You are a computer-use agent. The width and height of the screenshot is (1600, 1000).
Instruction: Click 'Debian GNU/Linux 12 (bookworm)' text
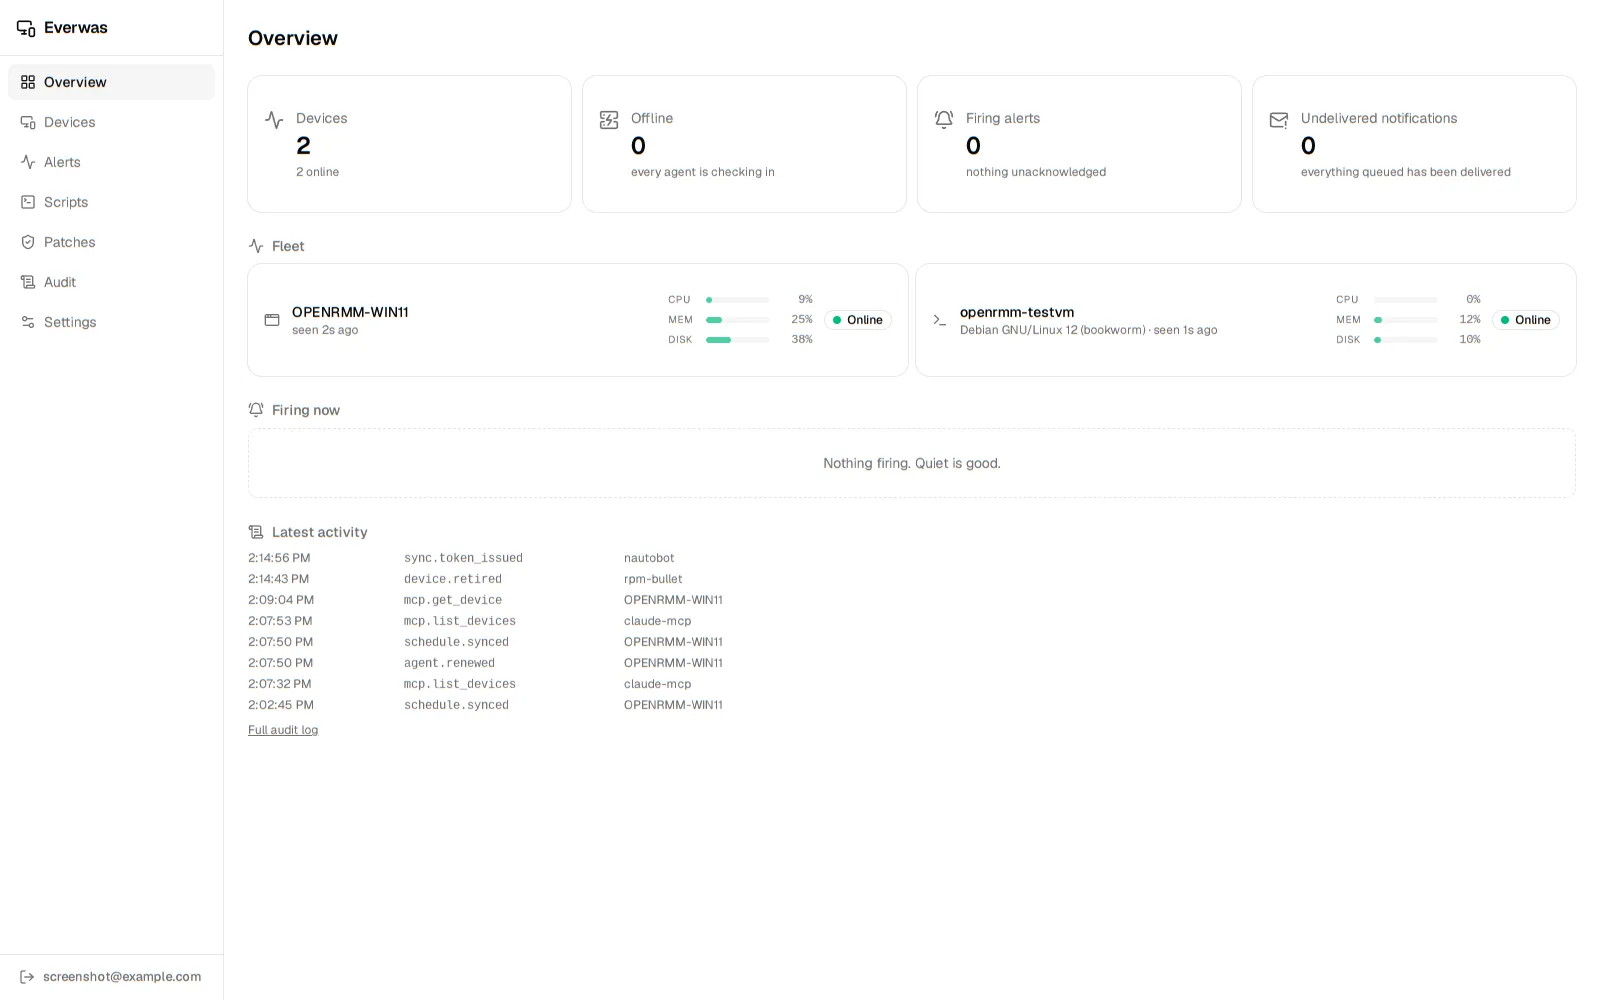pyautogui.click(x=1053, y=330)
